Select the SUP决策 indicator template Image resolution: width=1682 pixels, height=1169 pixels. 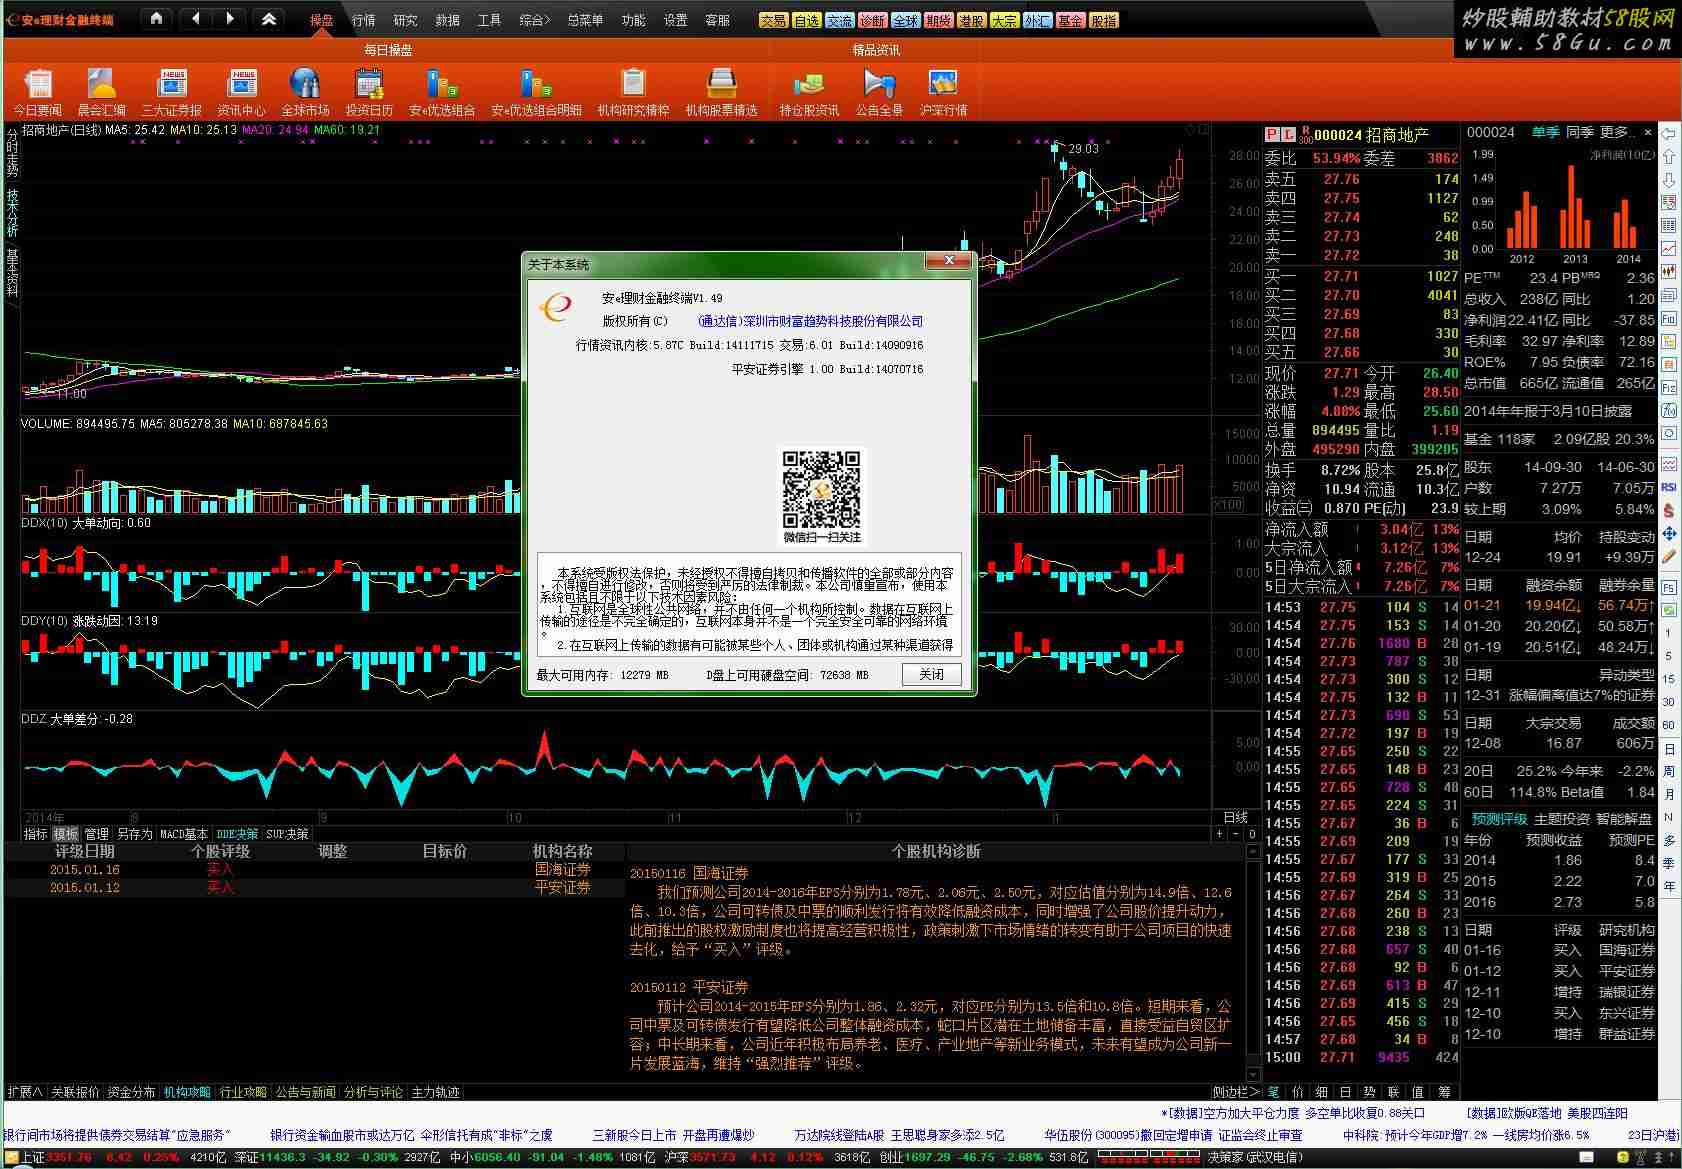click(x=288, y=834)
